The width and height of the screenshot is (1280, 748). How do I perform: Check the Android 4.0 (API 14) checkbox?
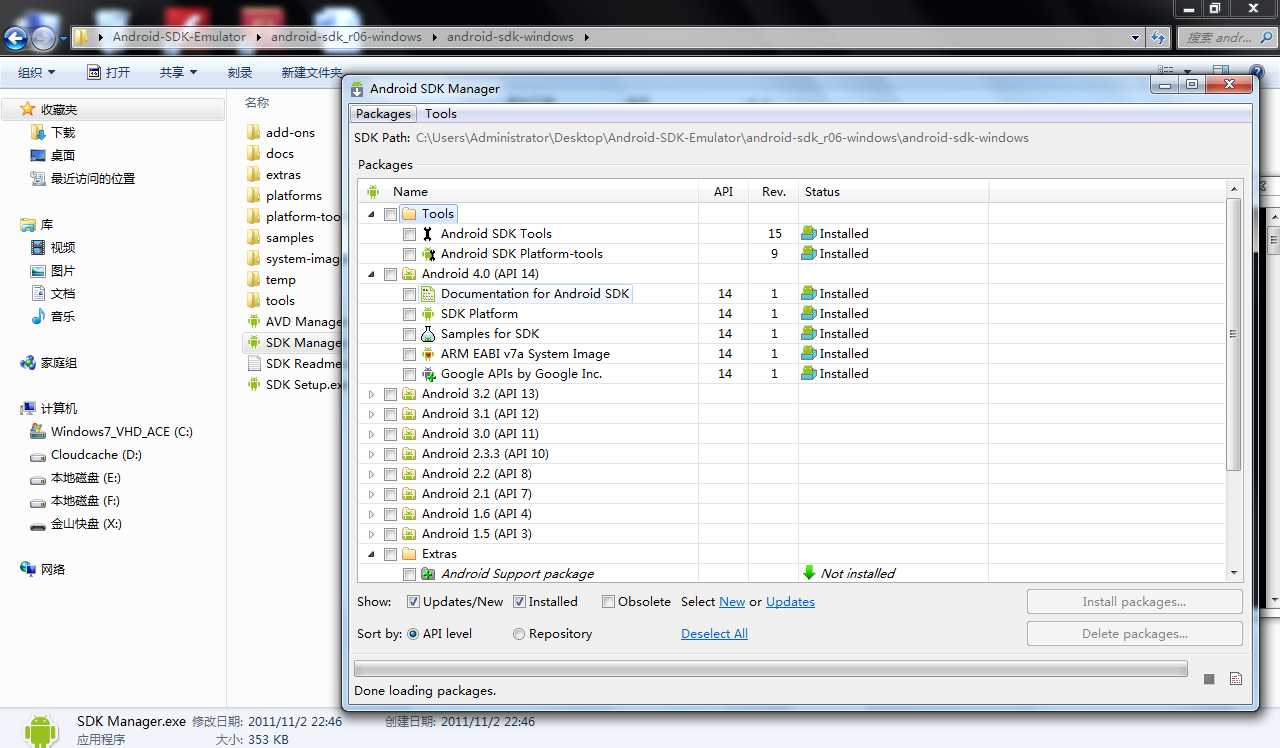pyautogui.click(x=390, y=274)
